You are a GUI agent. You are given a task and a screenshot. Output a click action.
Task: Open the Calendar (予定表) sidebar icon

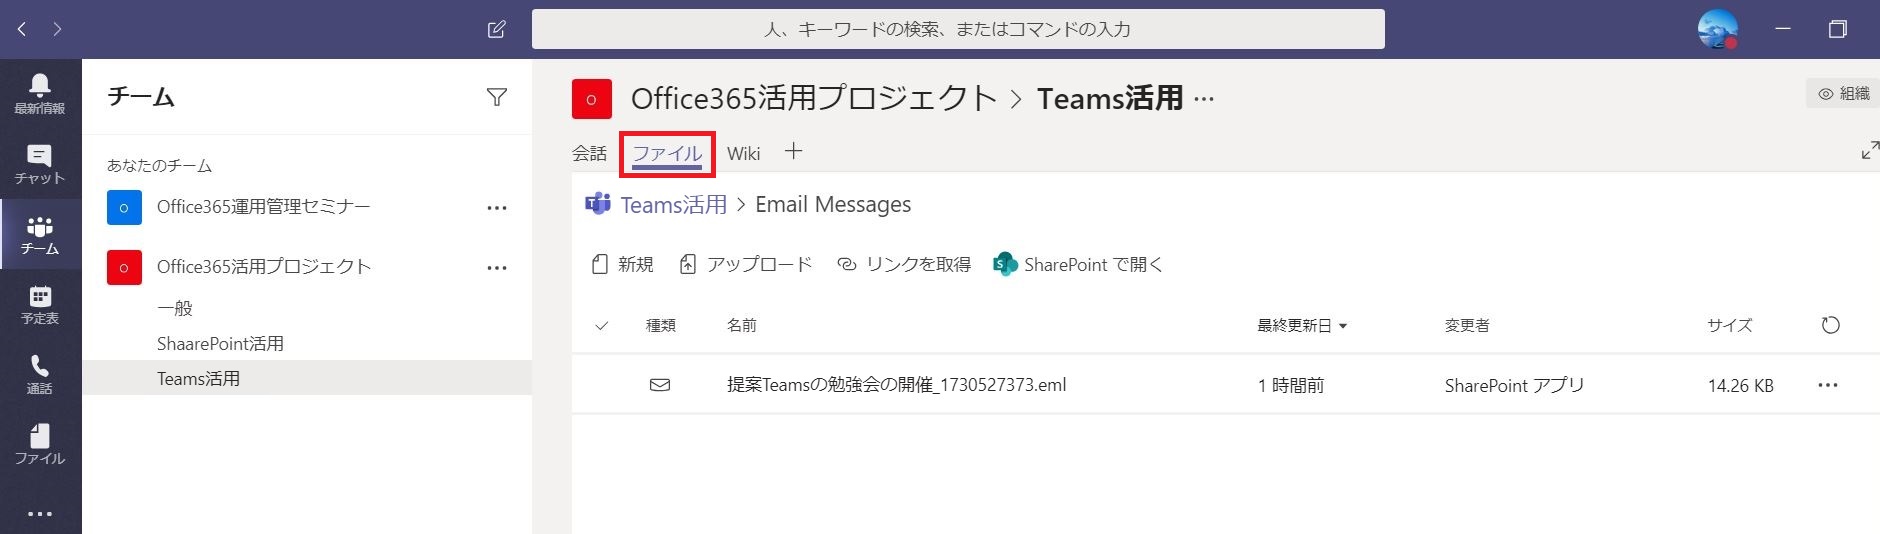(x=40, y=304)
